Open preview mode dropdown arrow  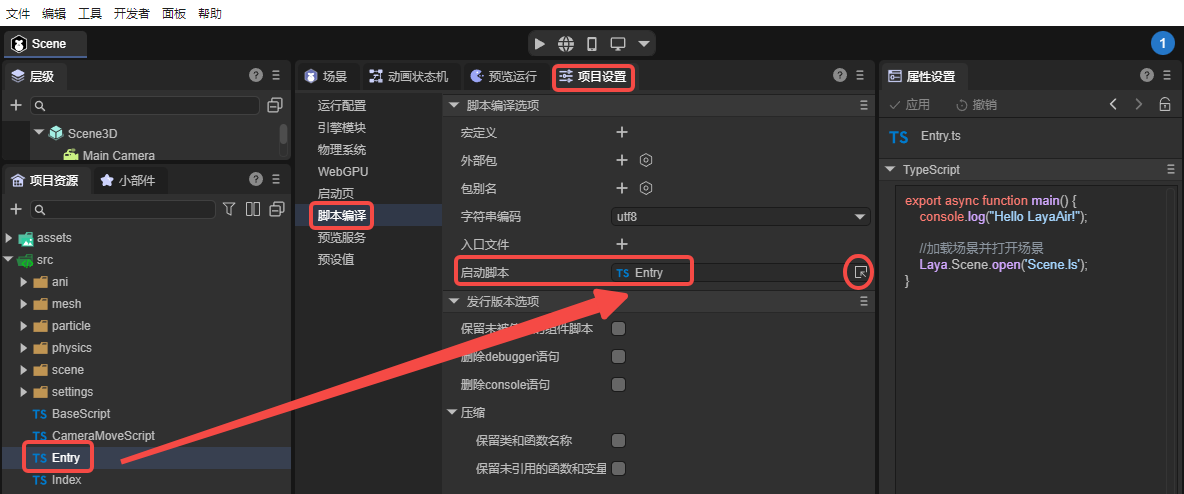point(644,44)
